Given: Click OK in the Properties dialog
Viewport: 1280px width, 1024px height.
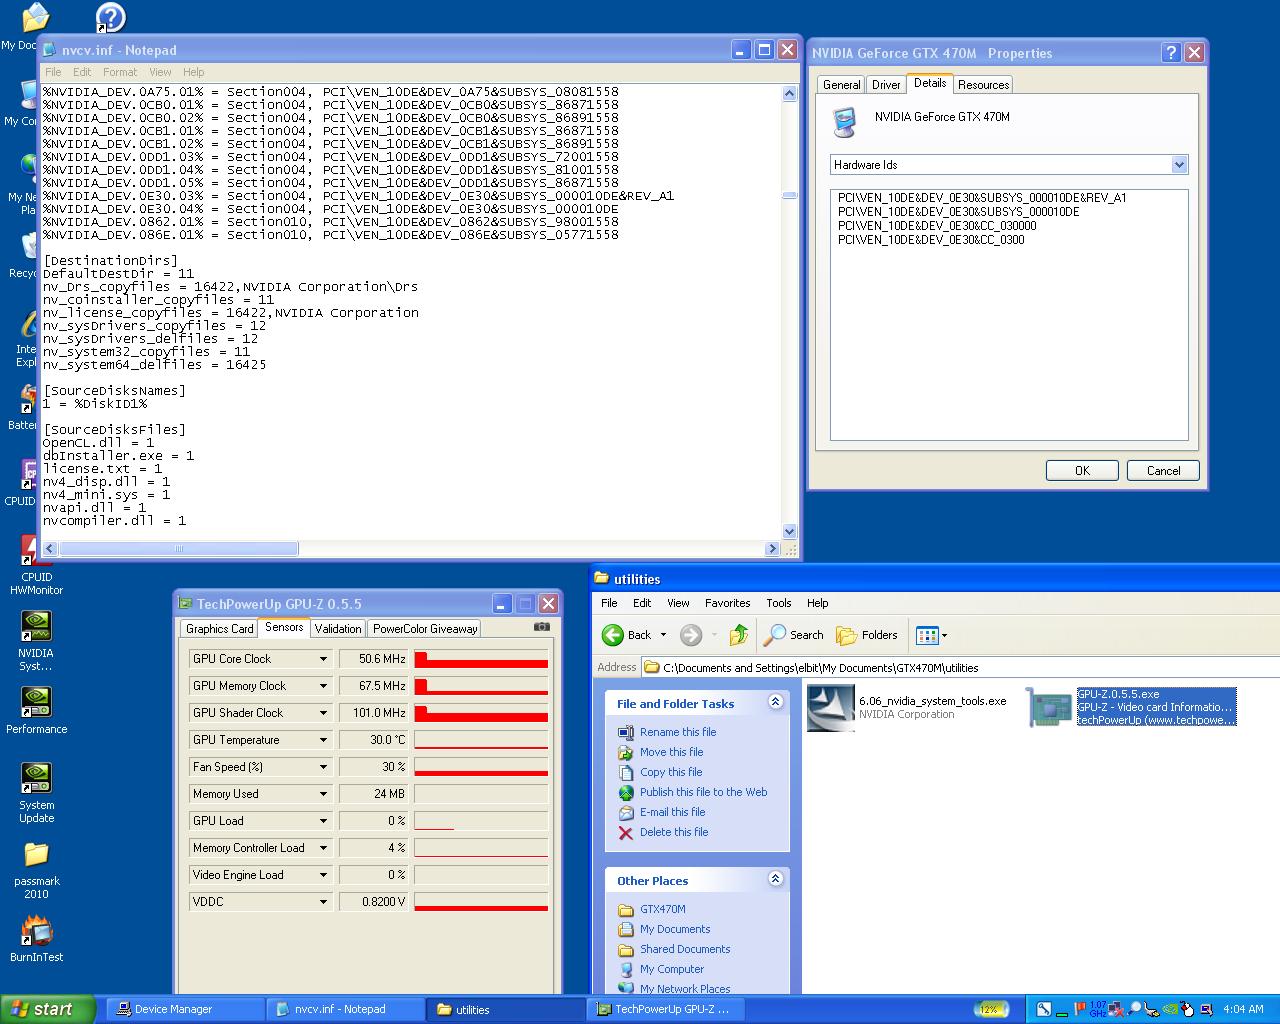Looking at the screenshot, I should pyautogui.click(x=1082, y=470).
